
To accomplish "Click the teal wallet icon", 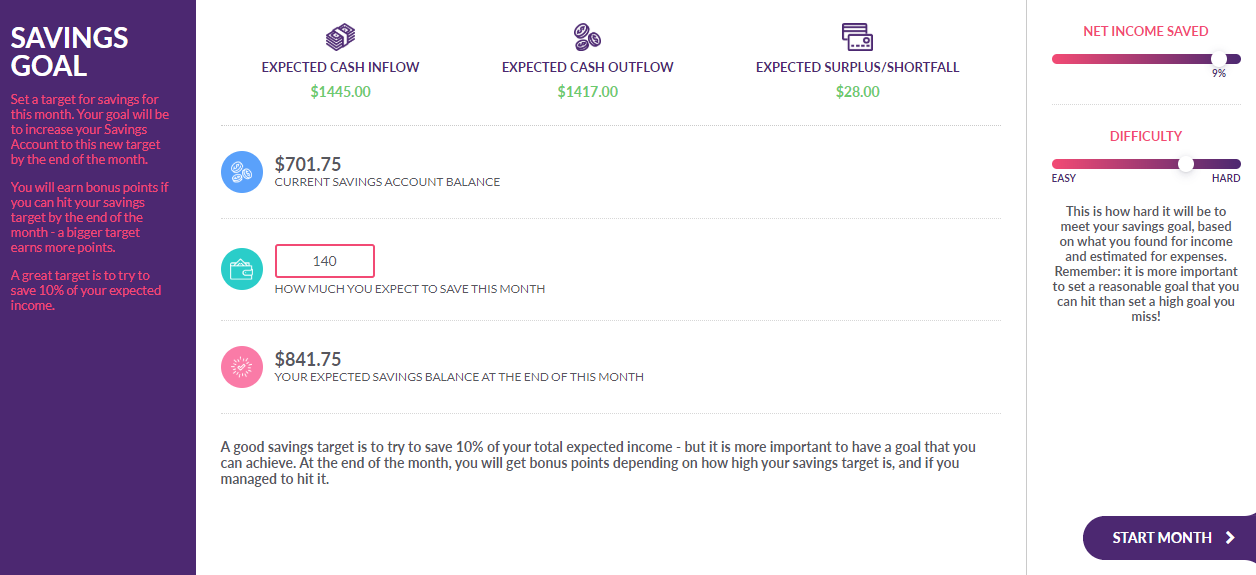I will [242, 269].
